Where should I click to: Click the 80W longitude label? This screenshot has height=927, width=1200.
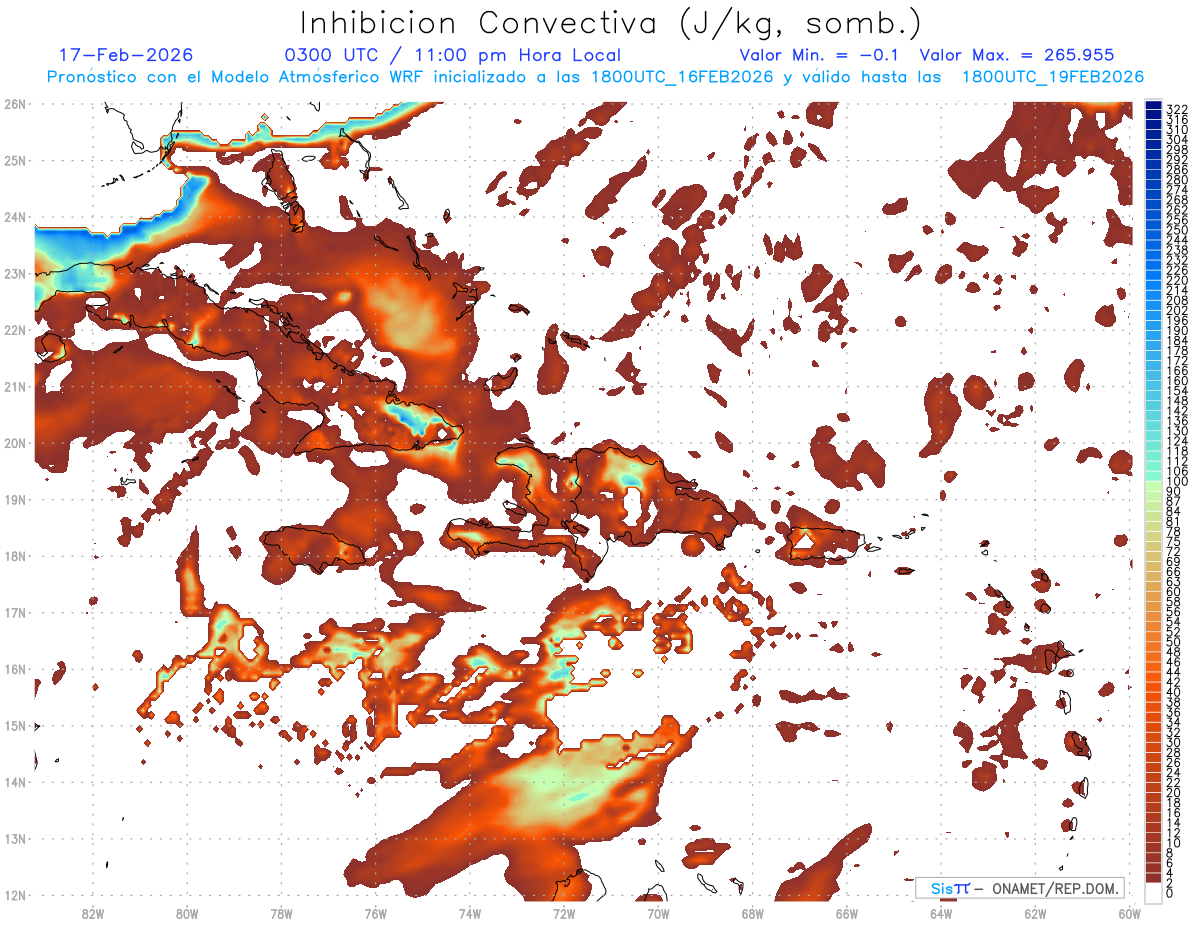pyautogui.click(x=187, y=913)
